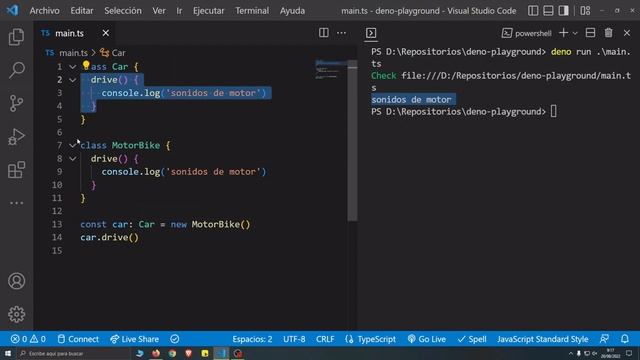
Task: Open the Archivo menu
Action: tap(44, 11)
